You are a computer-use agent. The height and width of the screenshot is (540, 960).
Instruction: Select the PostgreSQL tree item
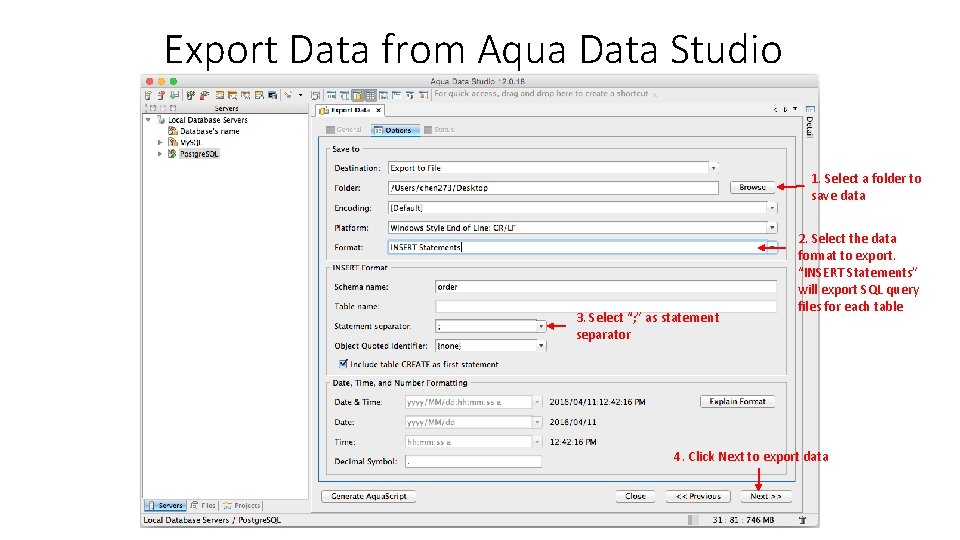(199, 154)
